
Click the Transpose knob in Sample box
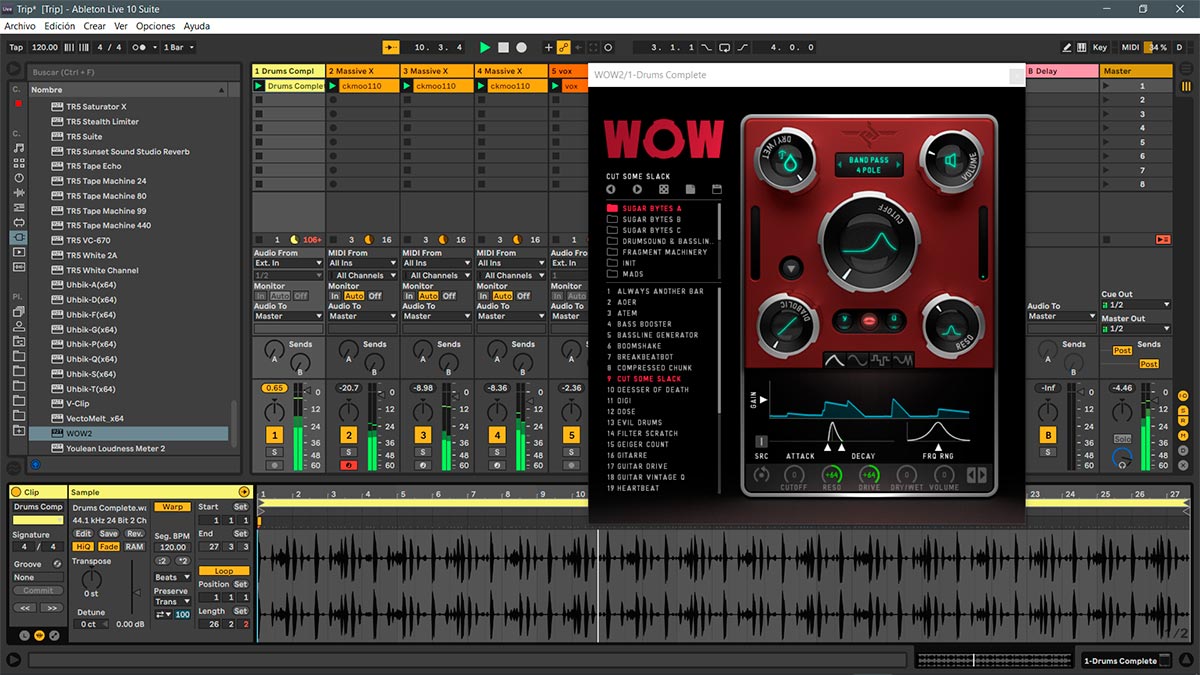[x=91, y=579]
